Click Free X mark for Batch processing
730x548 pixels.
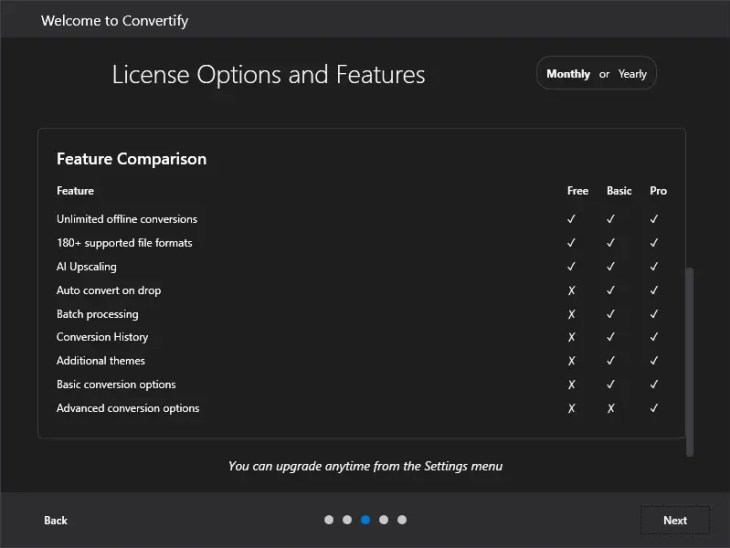point(571,314)
